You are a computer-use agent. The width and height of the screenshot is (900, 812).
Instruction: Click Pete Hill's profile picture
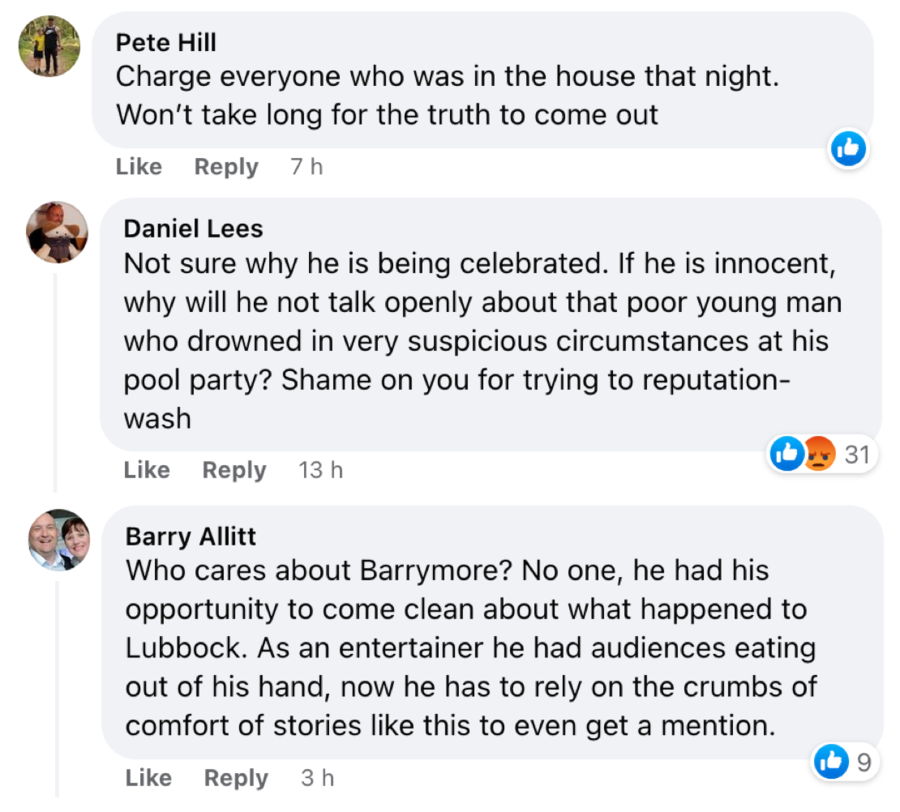[50, 47]
